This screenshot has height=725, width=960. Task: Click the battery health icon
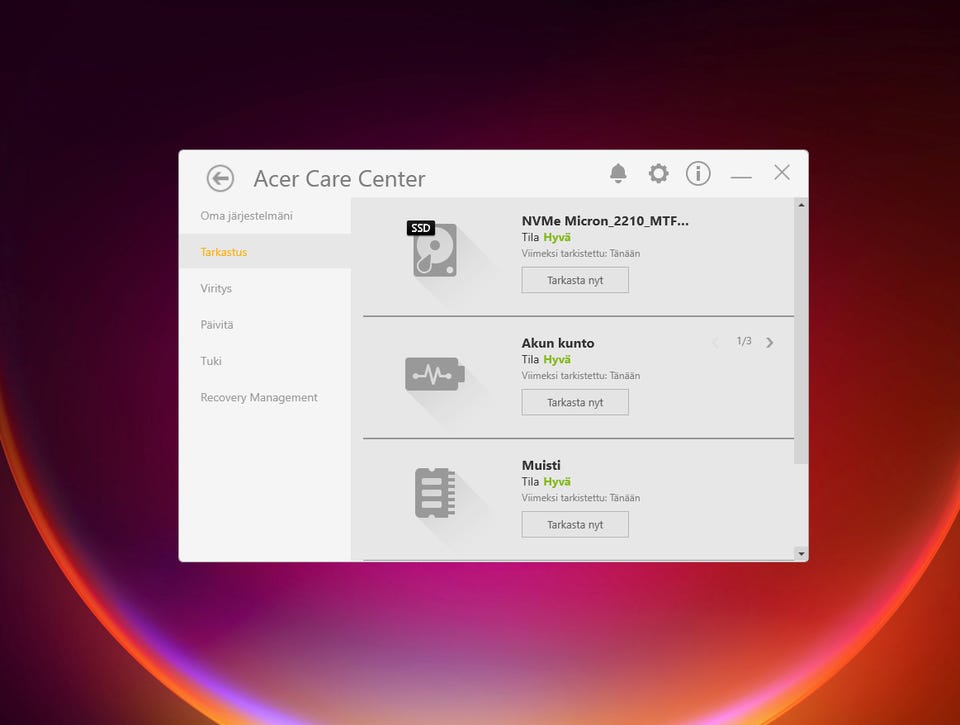click(x=435, y=374)
